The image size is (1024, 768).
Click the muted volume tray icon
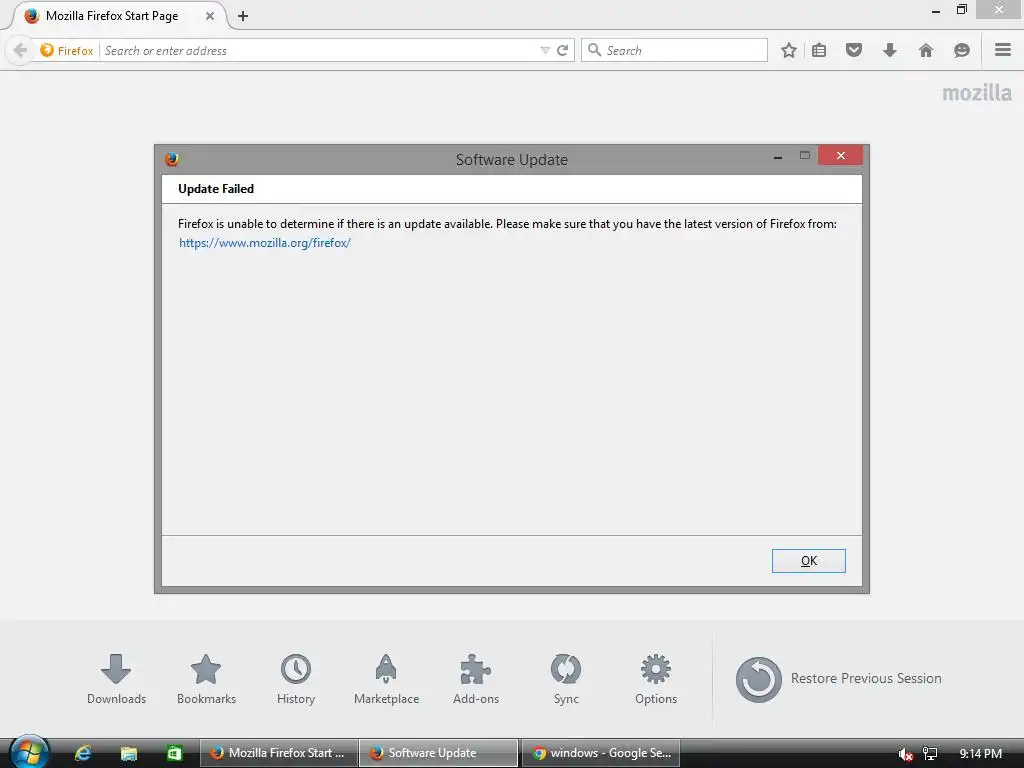[905, 754]
